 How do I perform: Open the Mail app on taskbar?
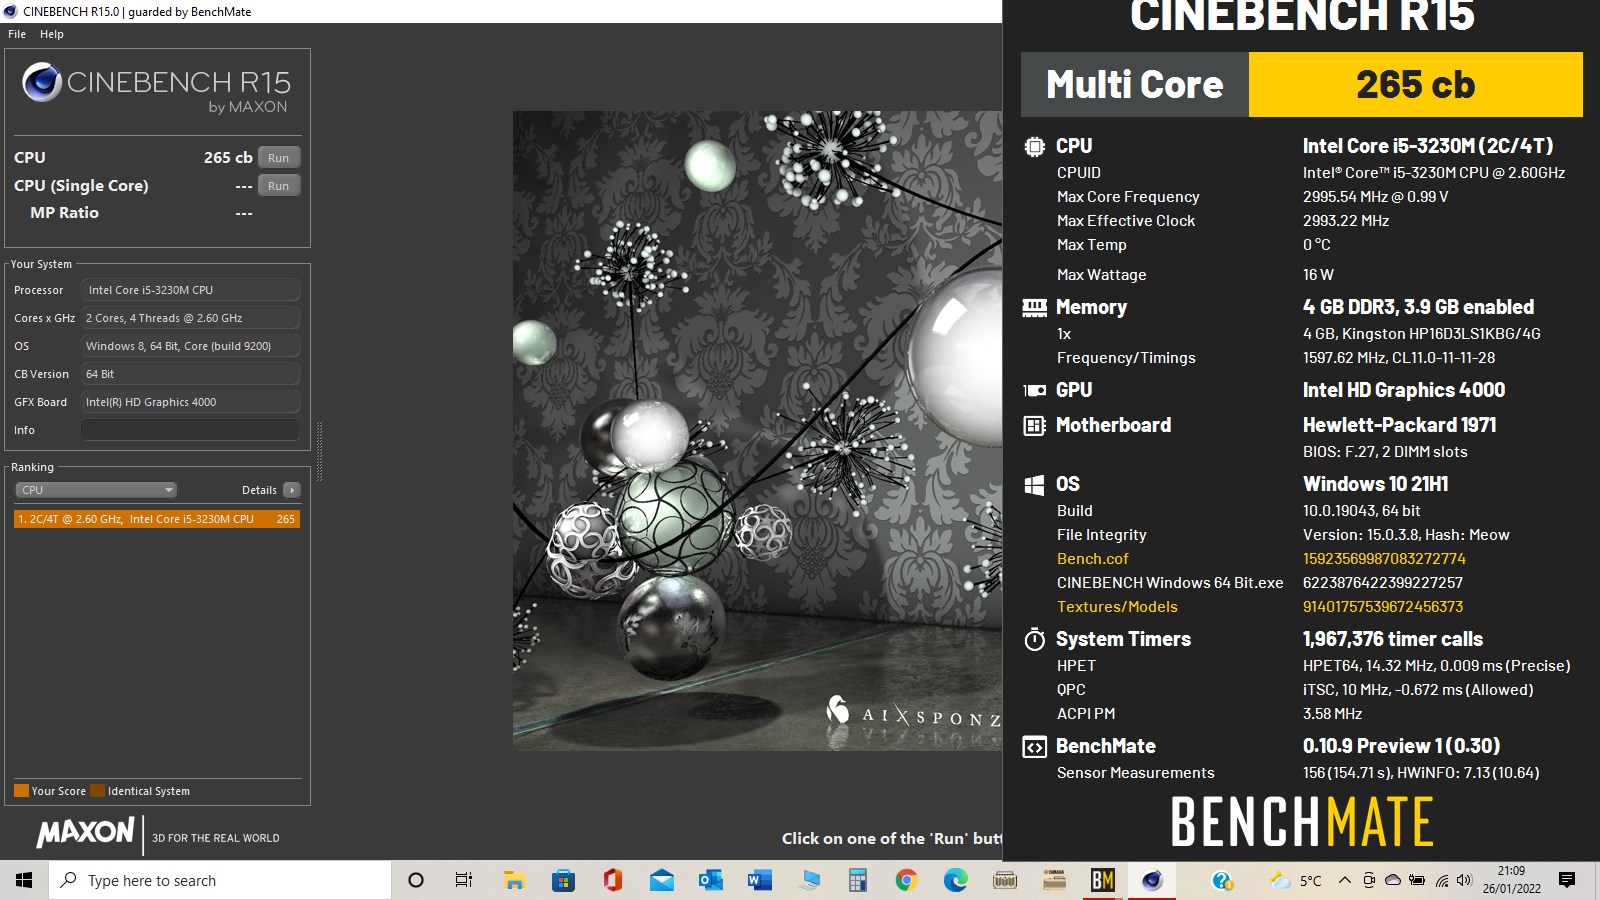pos(661,880)
